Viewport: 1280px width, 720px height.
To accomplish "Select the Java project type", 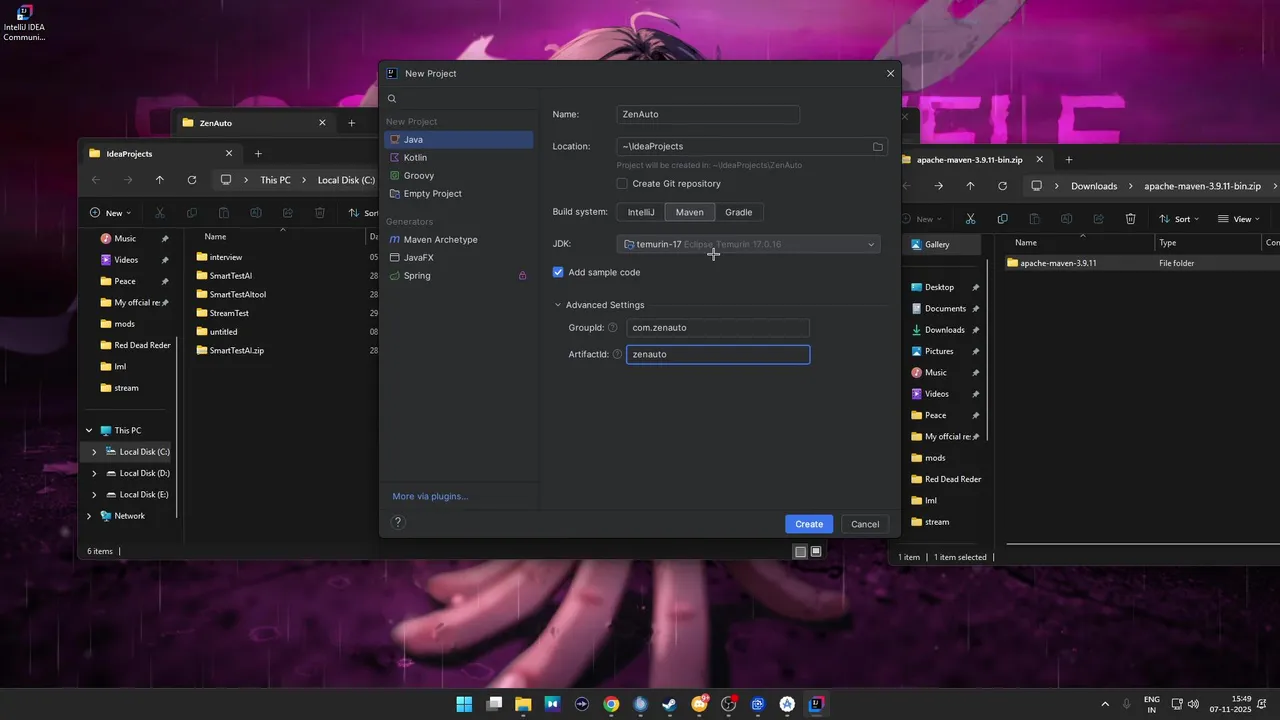I will (458, 140).
